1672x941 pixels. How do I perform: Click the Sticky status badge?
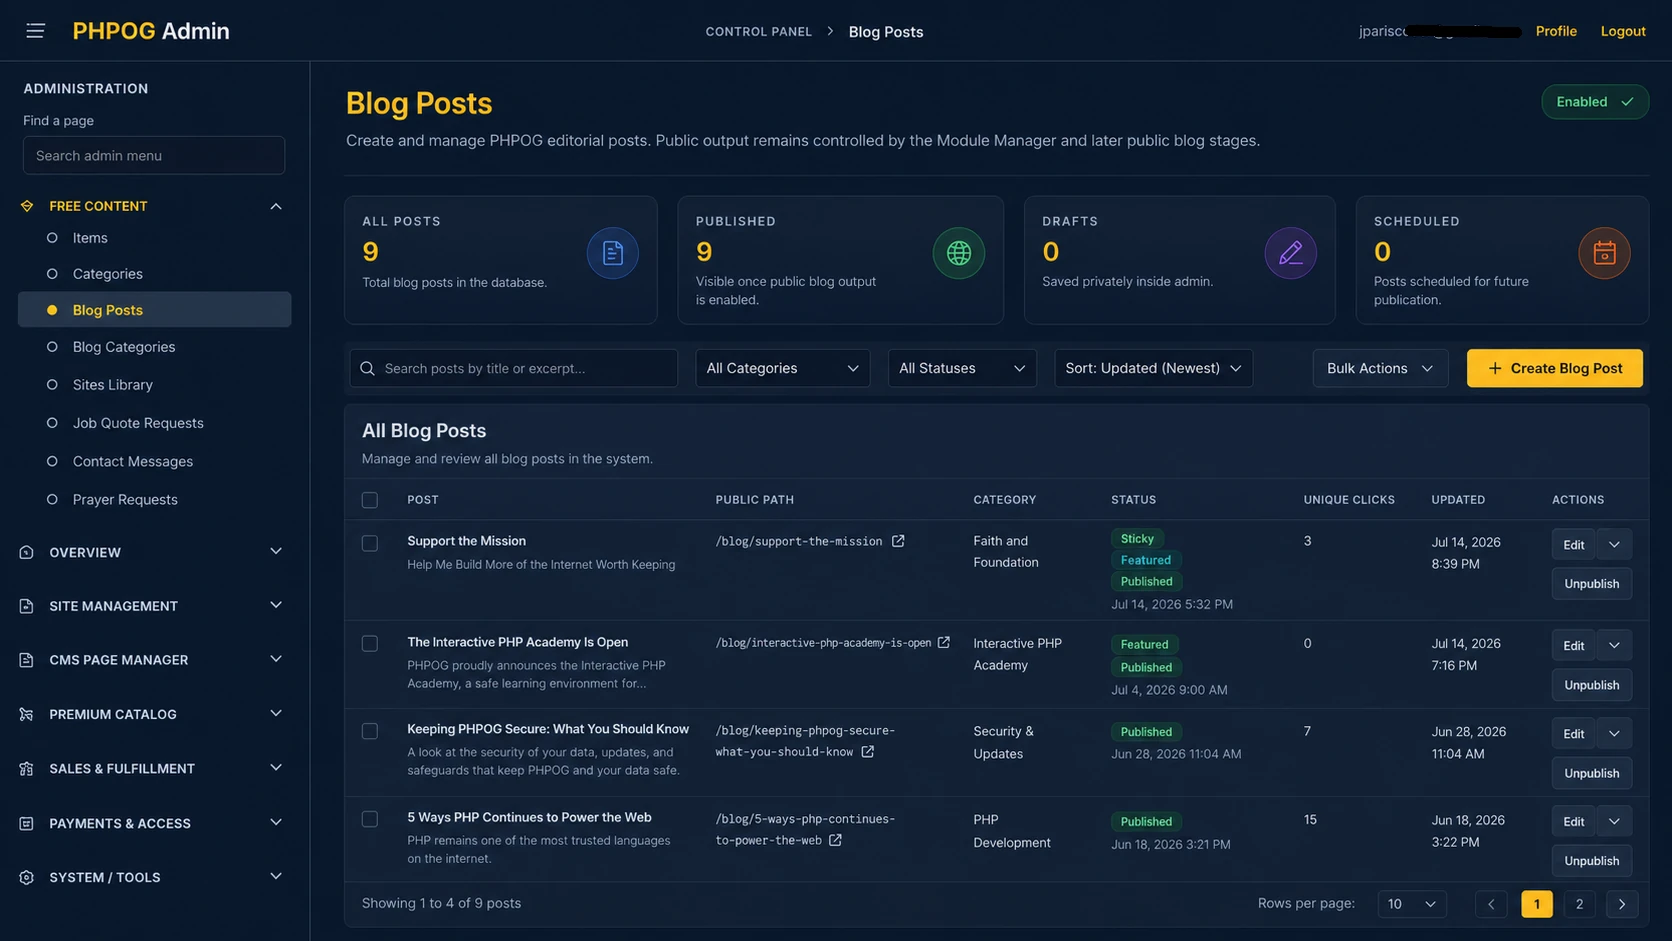(1137, 539)
